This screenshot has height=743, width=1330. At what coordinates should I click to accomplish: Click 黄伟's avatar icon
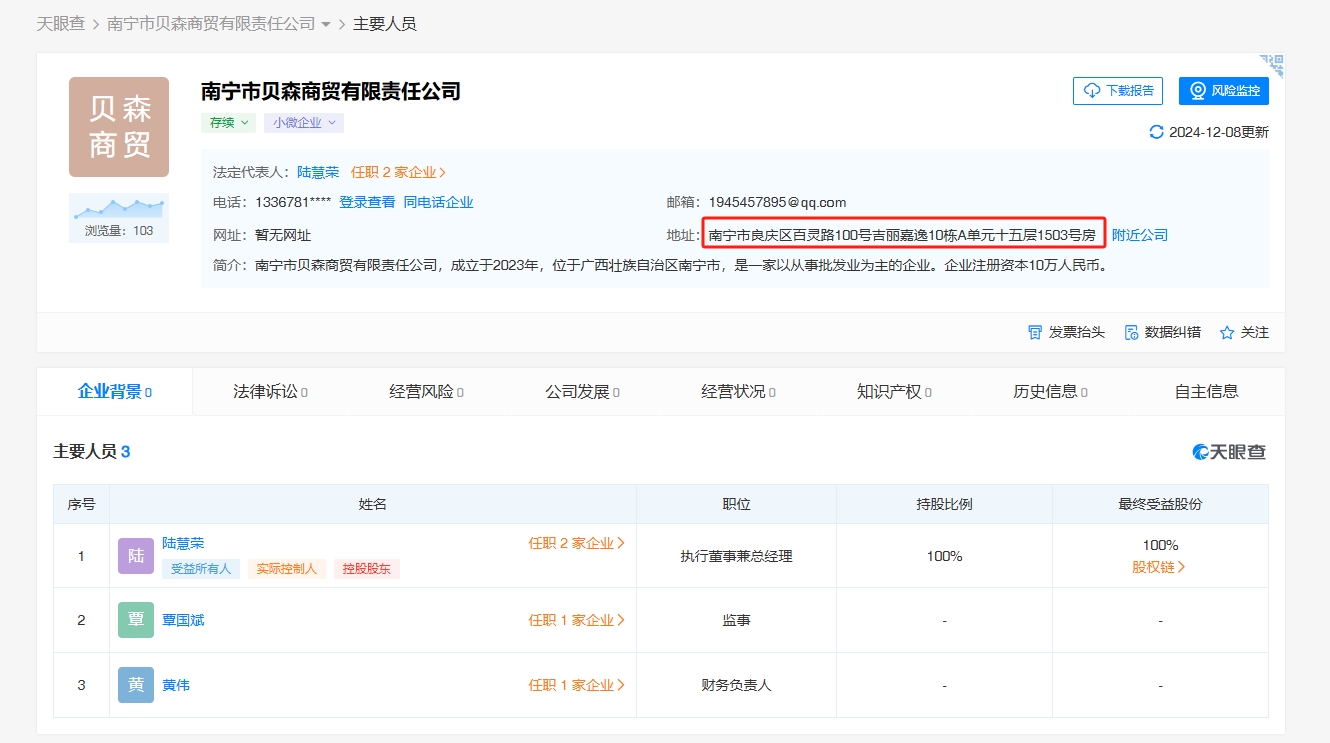135,685
